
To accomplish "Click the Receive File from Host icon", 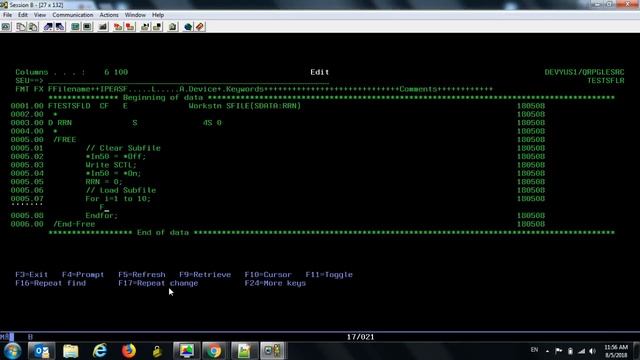I will [60, 27].
